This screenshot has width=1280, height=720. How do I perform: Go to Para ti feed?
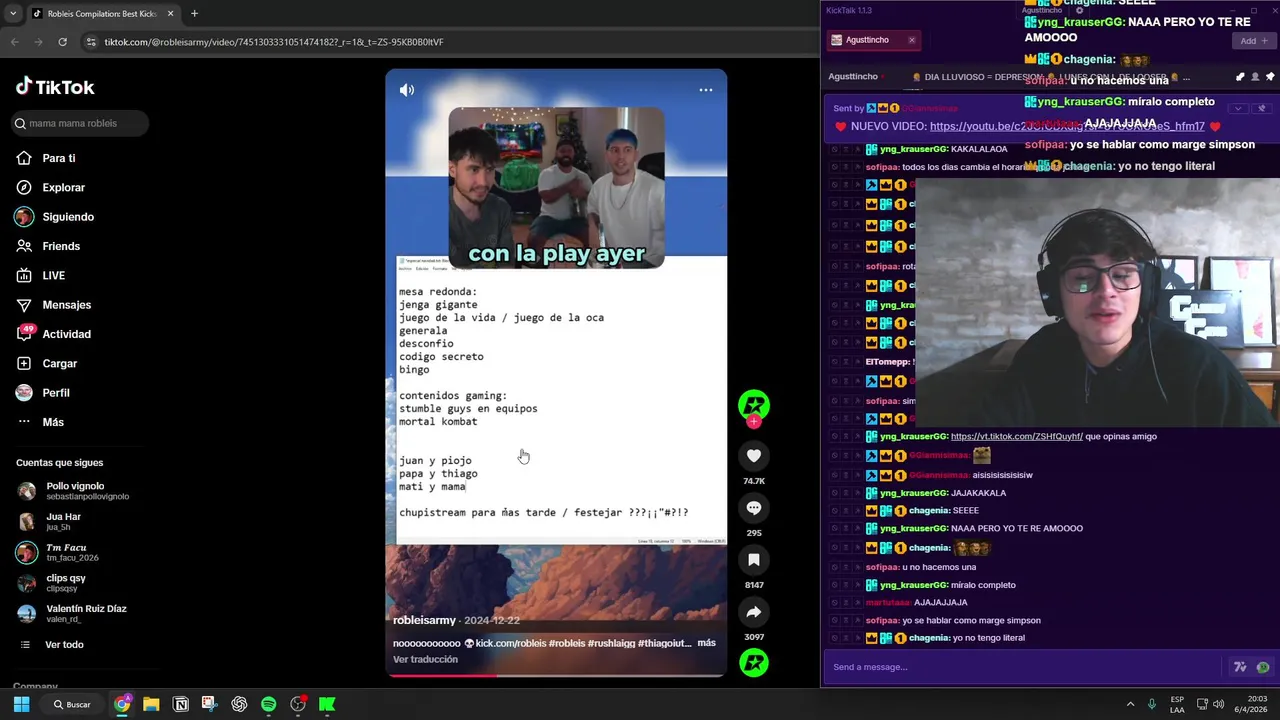pyautogui.click(x=46, y=158)
